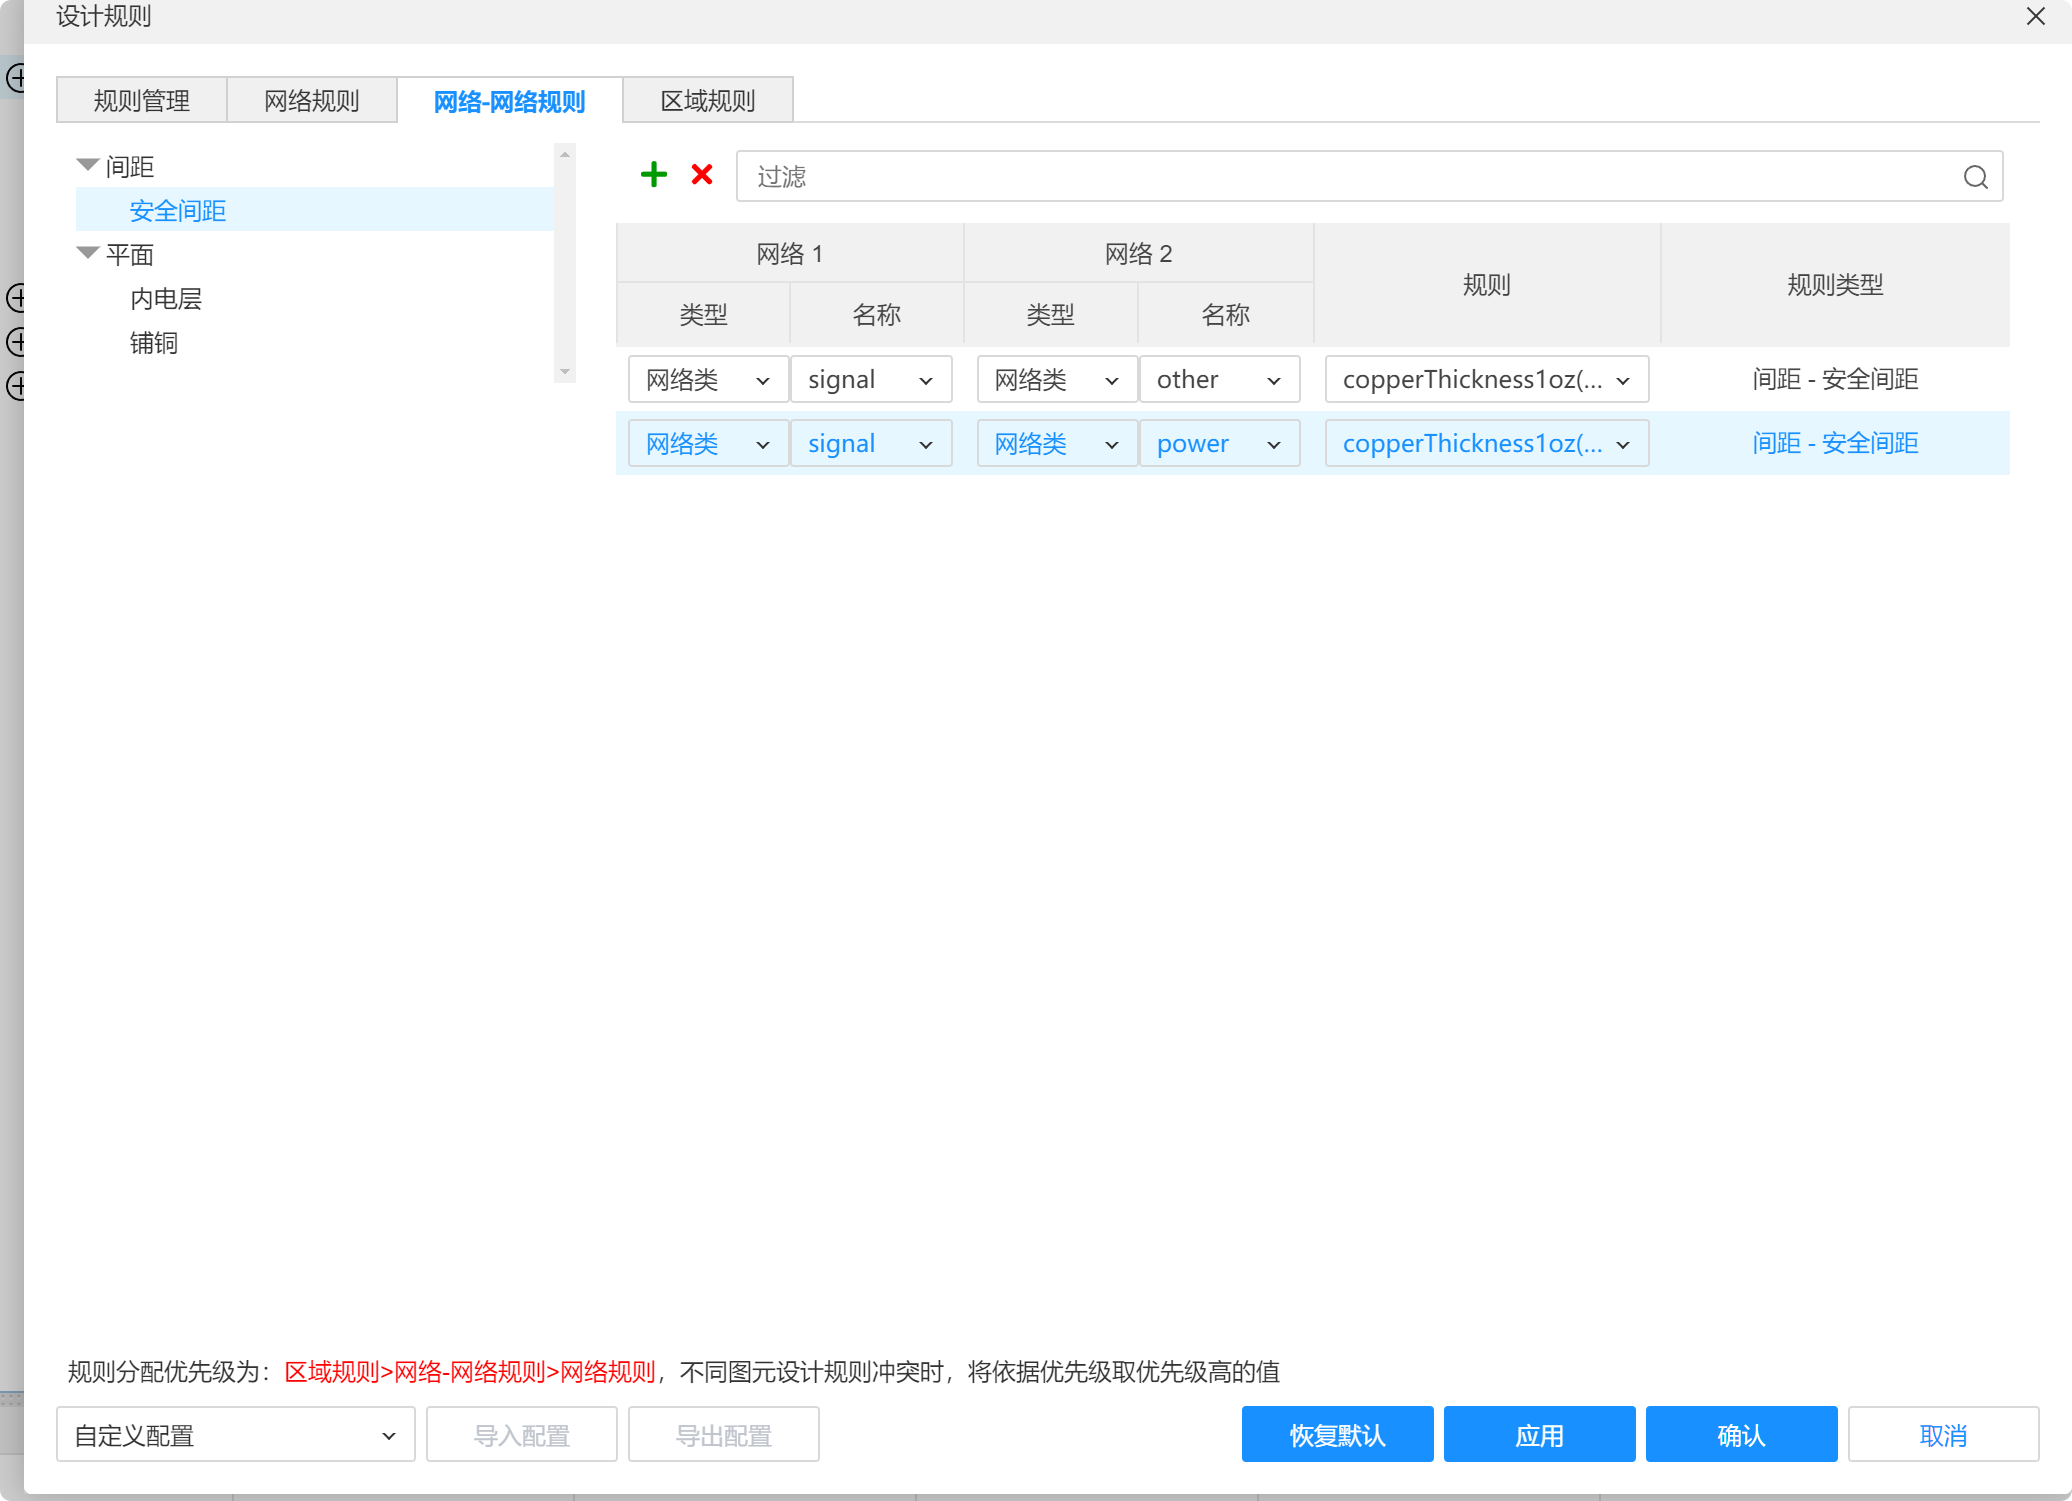Select 内电层 tree item
2072x1501 pixels.
pyautogui.click(x=166, y=299)
